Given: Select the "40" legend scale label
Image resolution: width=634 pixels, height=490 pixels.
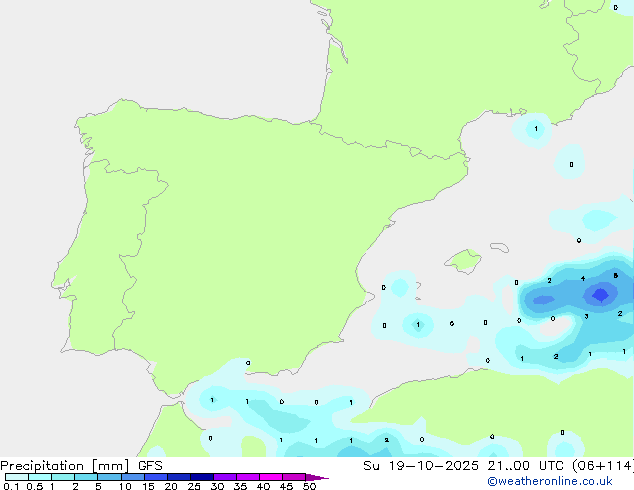Looking at the screenshot, I should click(263, 486).
